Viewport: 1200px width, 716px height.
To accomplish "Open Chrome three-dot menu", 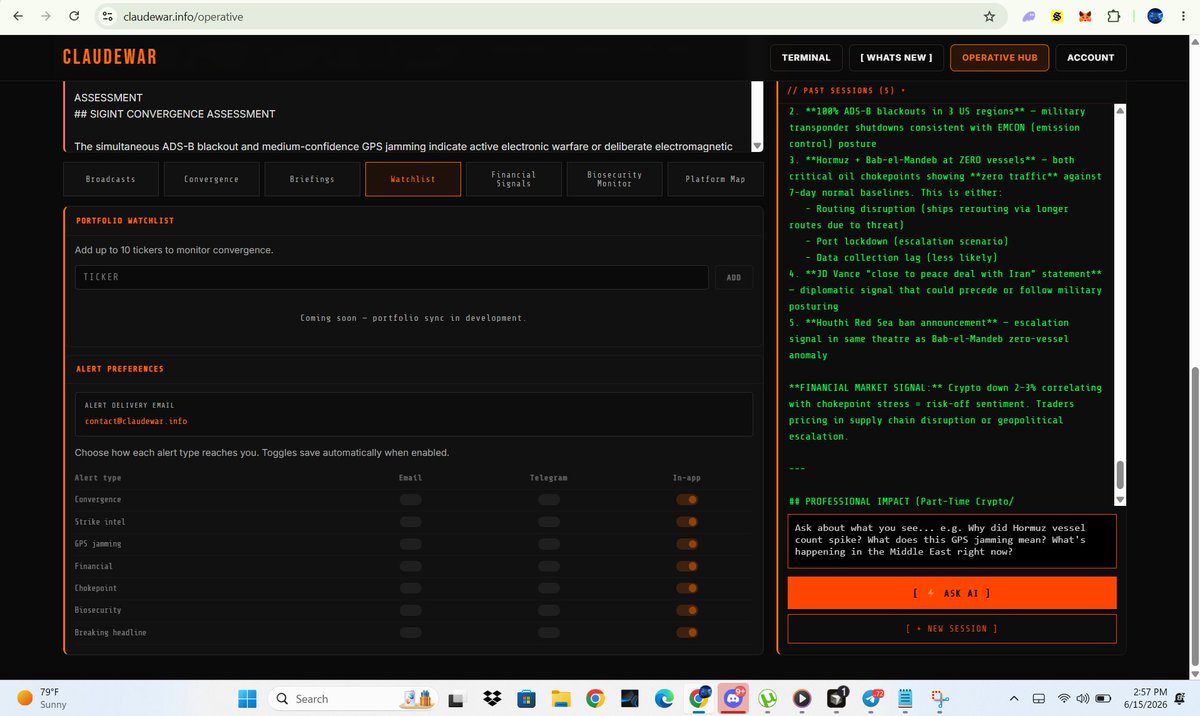I will [x=1184, y=16].
